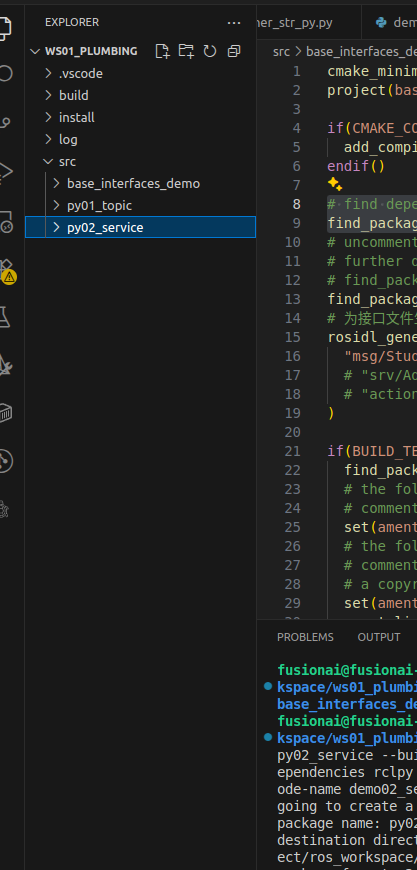Open the Testing flask view
The height and width of the screenshot is (870, 417).
click(4, 317)
